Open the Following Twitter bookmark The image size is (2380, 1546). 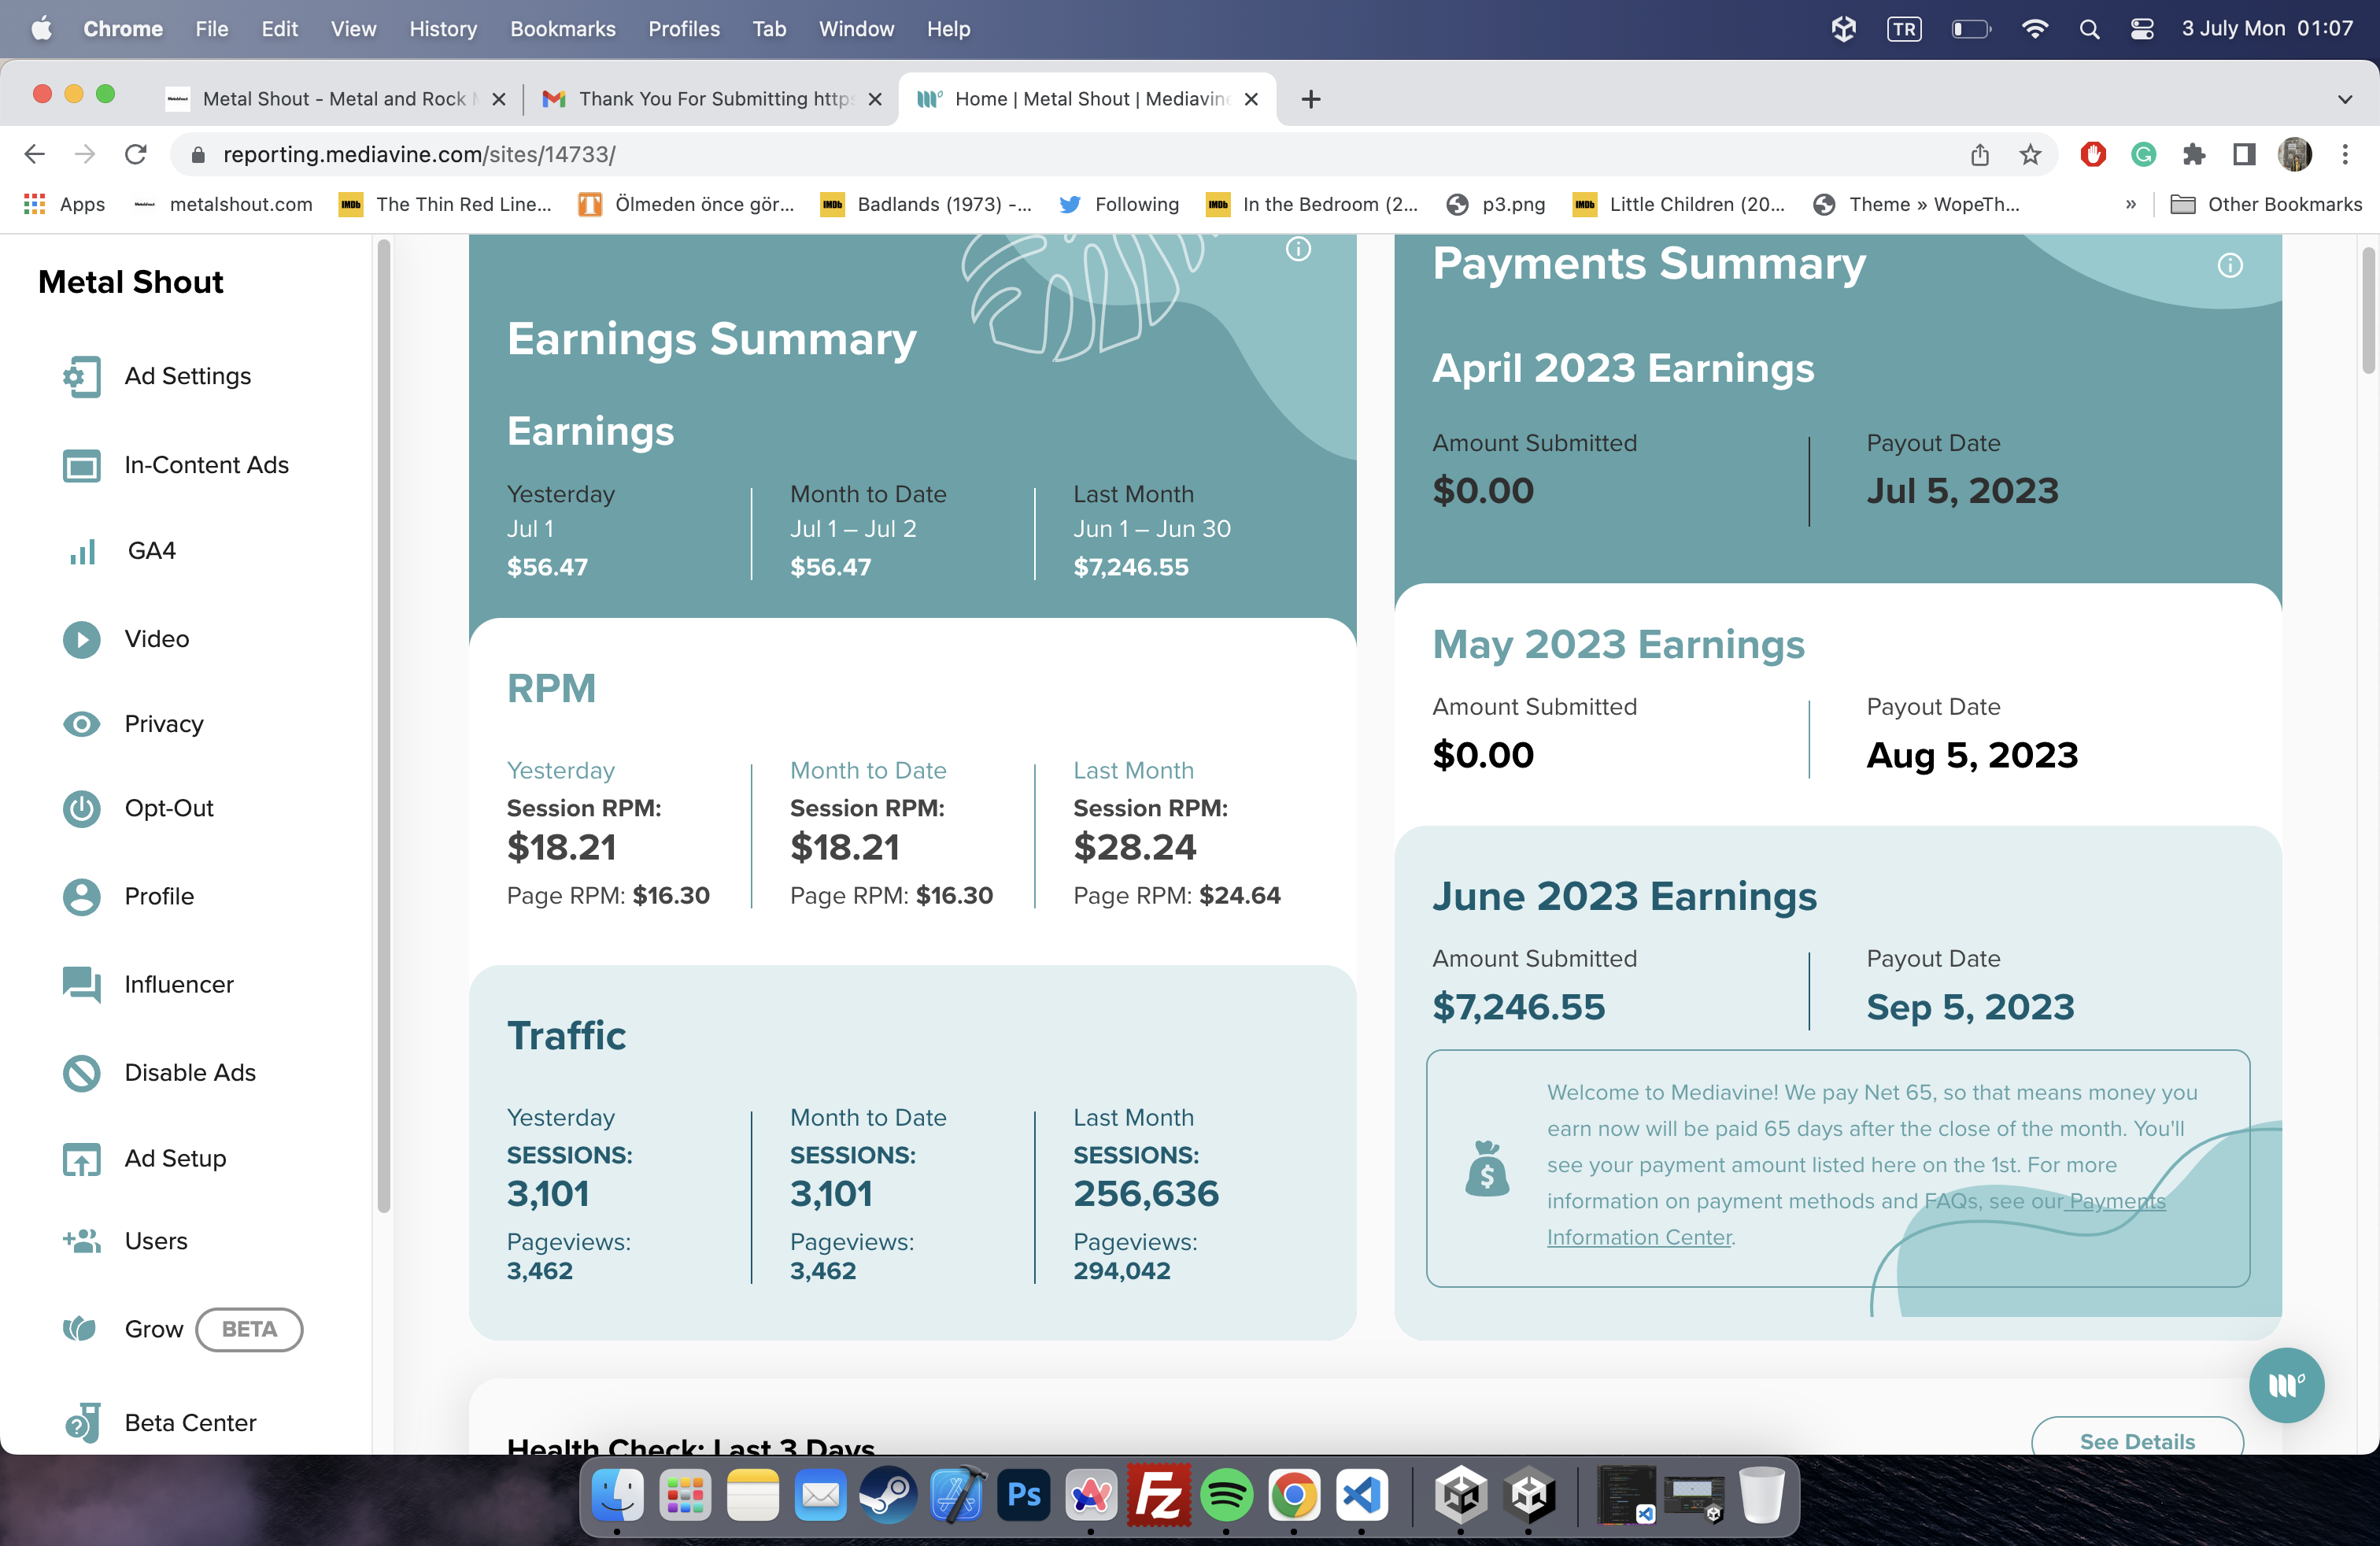pos(1119,204)
